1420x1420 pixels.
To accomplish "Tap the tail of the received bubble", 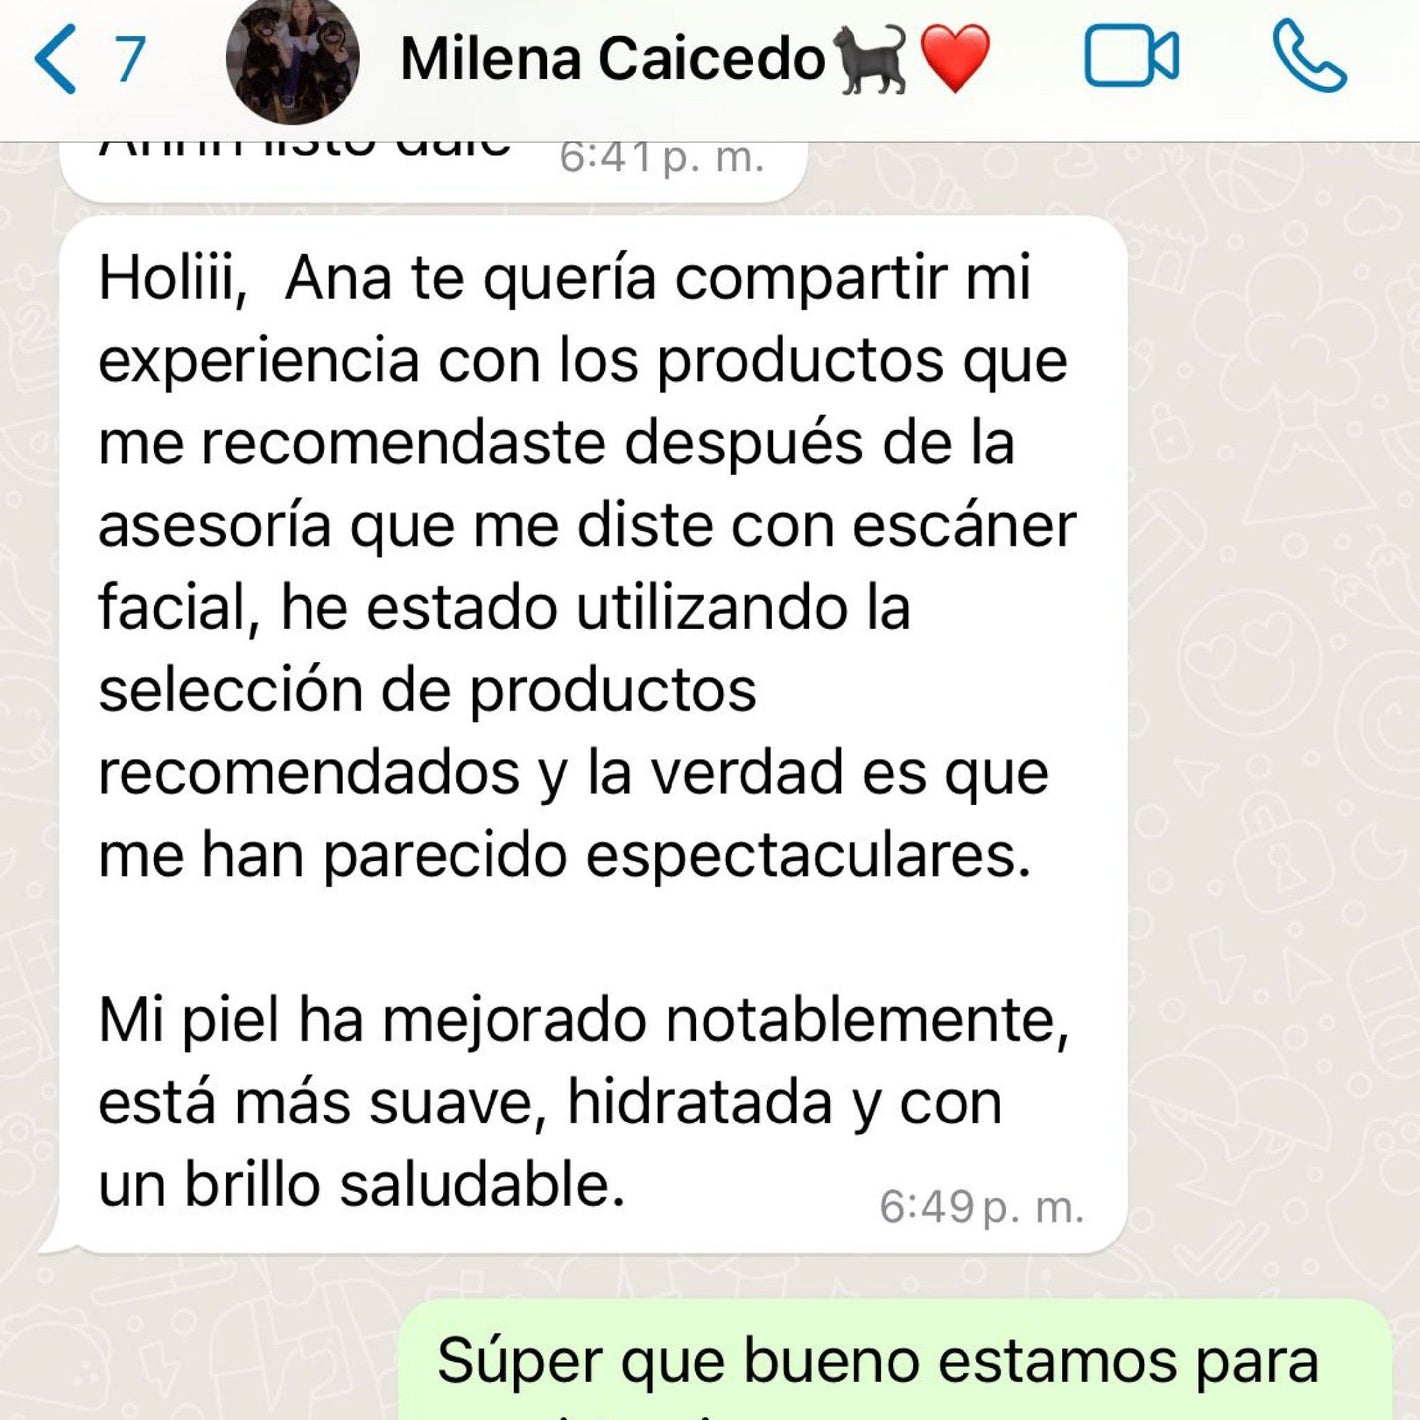I will coord(55,1240).
